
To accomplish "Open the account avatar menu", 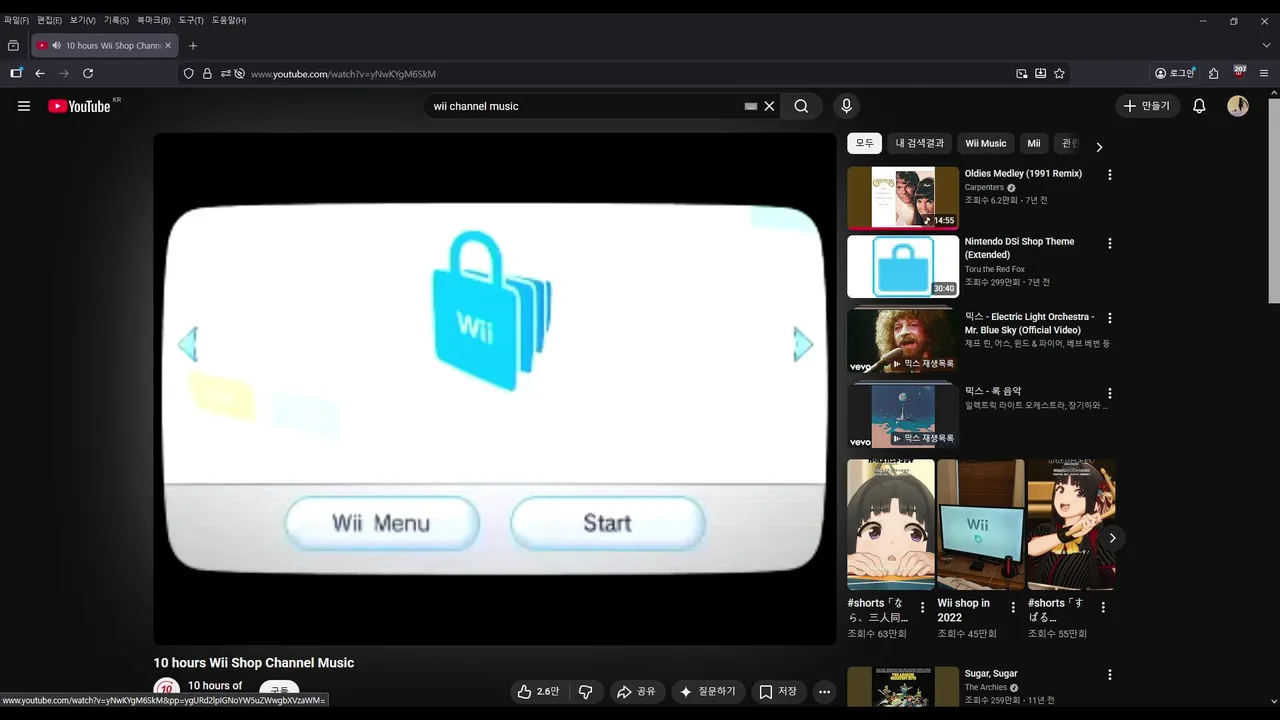I will click(x=1238, y=106).
